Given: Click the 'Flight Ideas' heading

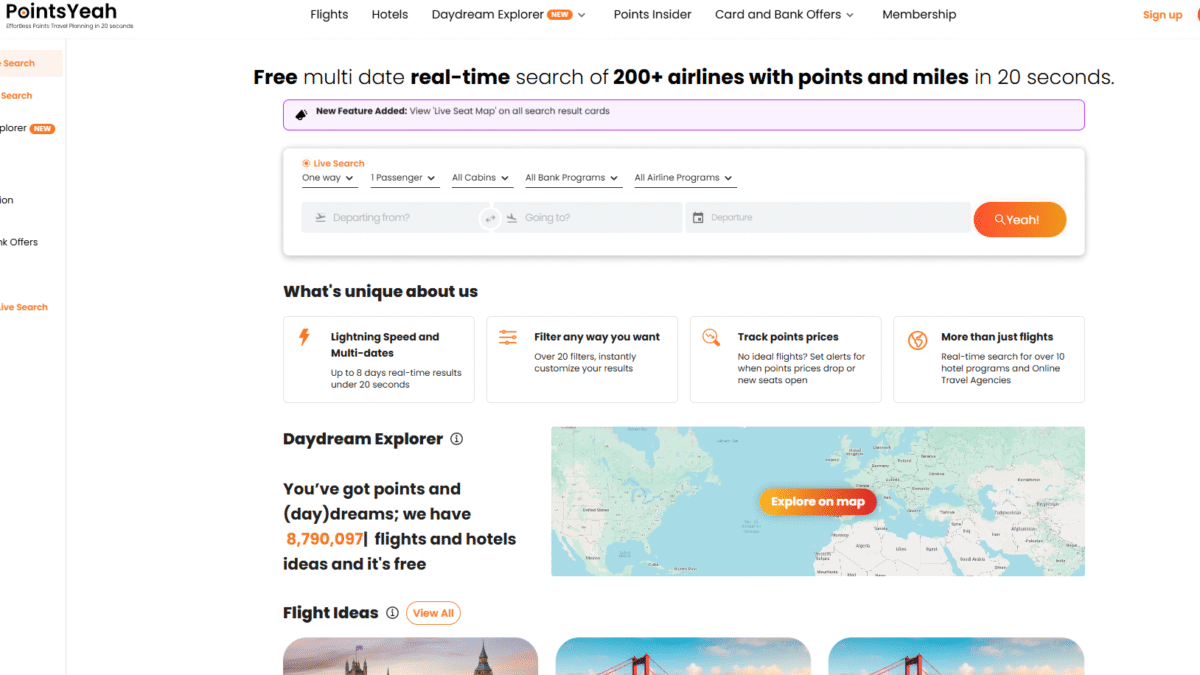Looking at the screenshot, I should point(331,613).
